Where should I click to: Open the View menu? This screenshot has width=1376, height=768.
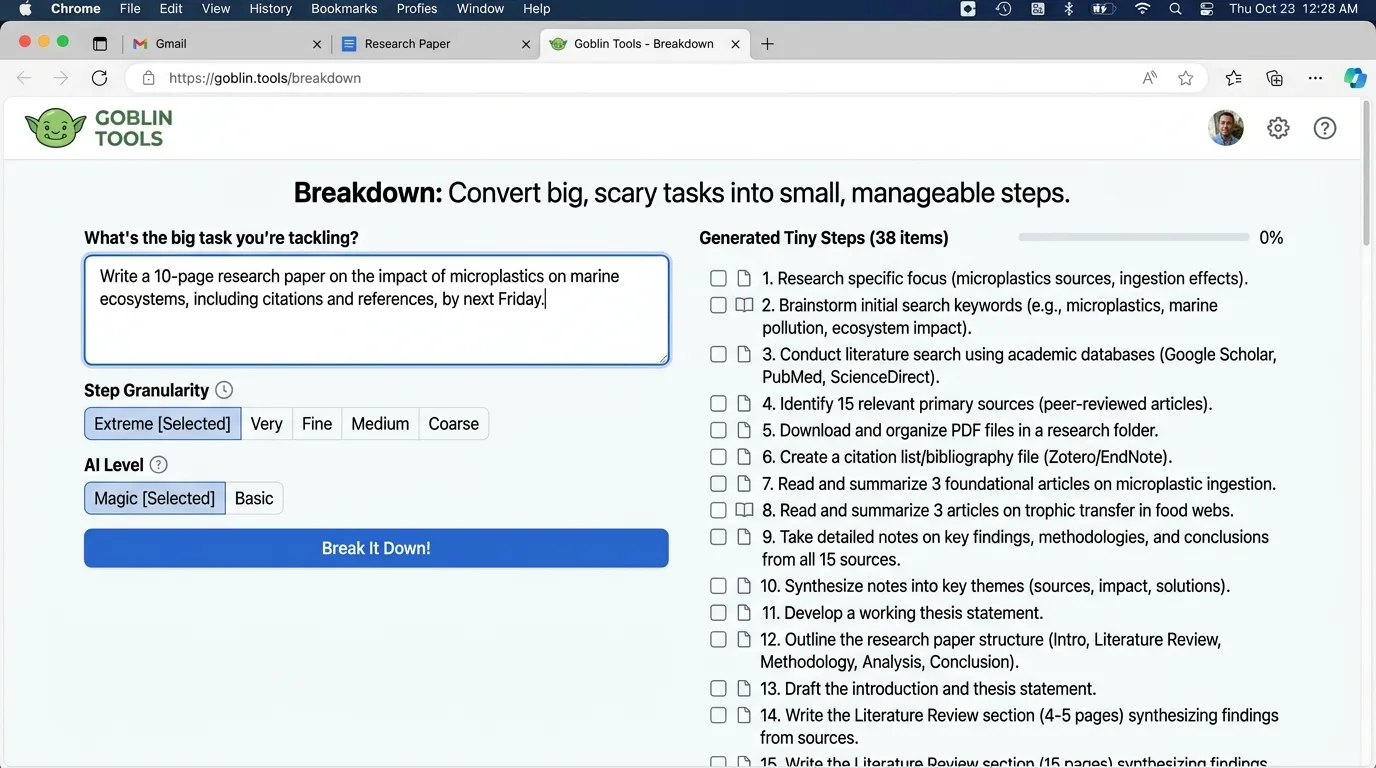point(216,9)
